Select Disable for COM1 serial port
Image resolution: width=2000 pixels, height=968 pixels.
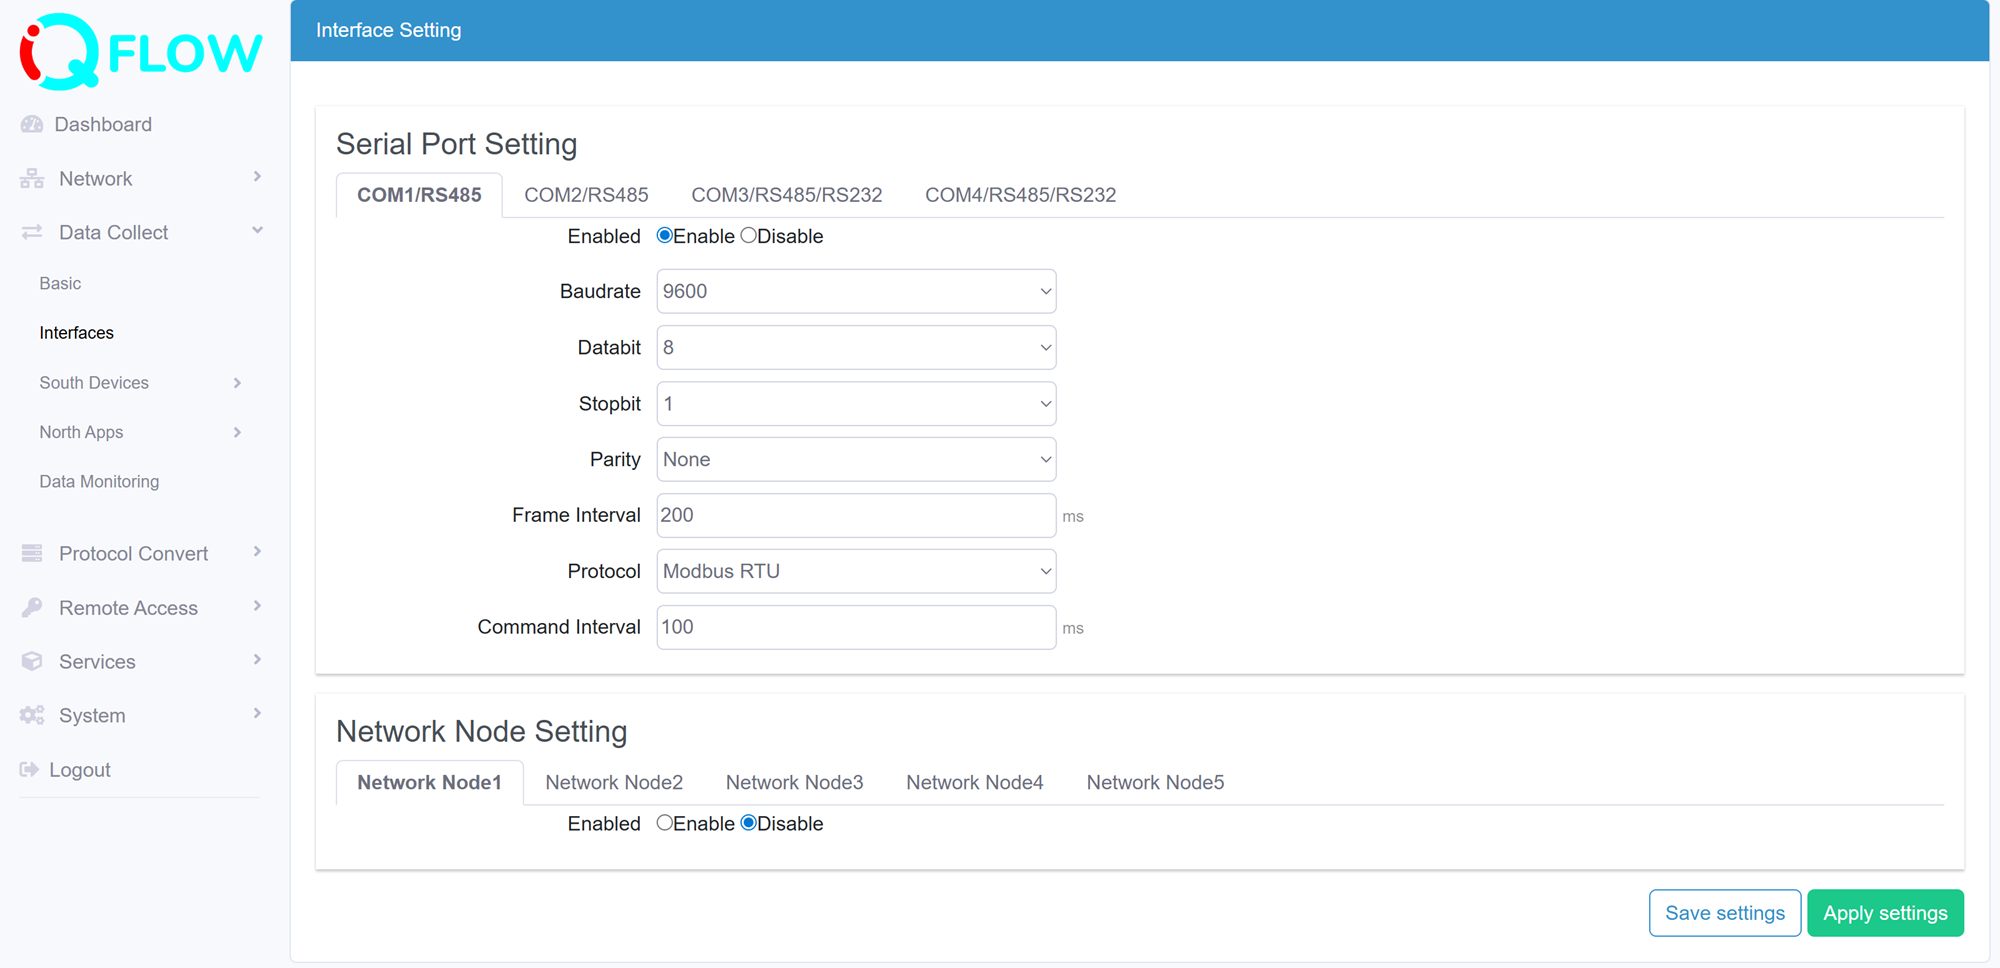749,235
